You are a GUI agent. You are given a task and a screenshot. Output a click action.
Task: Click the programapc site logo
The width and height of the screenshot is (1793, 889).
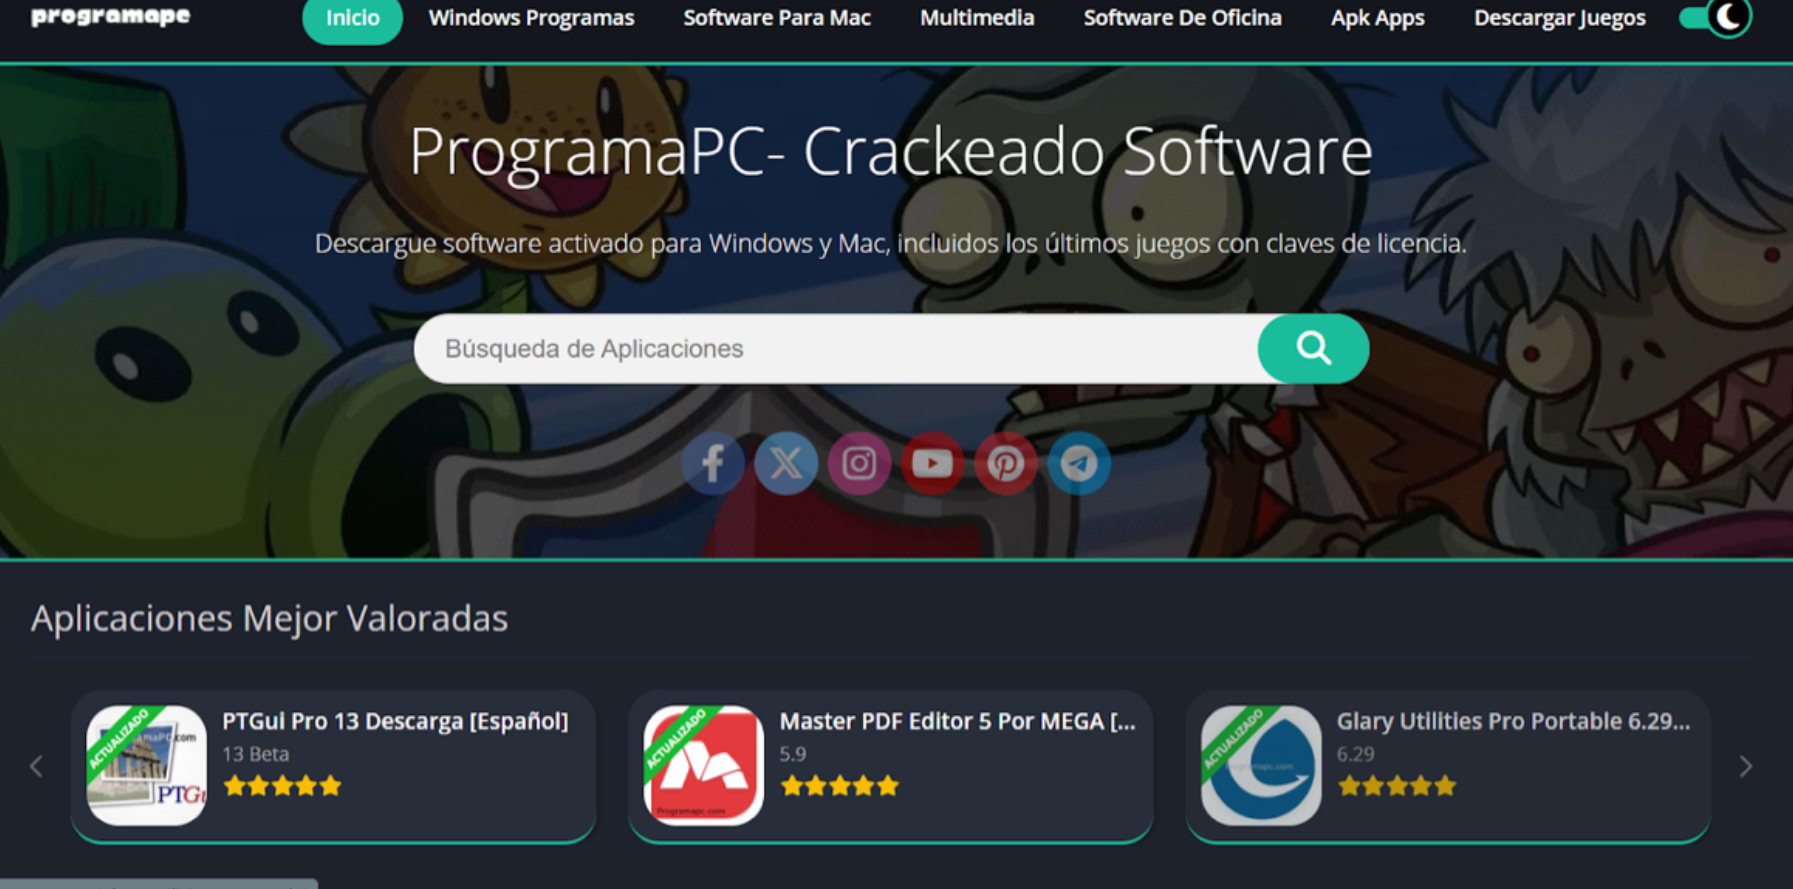(x=110, y=17)
